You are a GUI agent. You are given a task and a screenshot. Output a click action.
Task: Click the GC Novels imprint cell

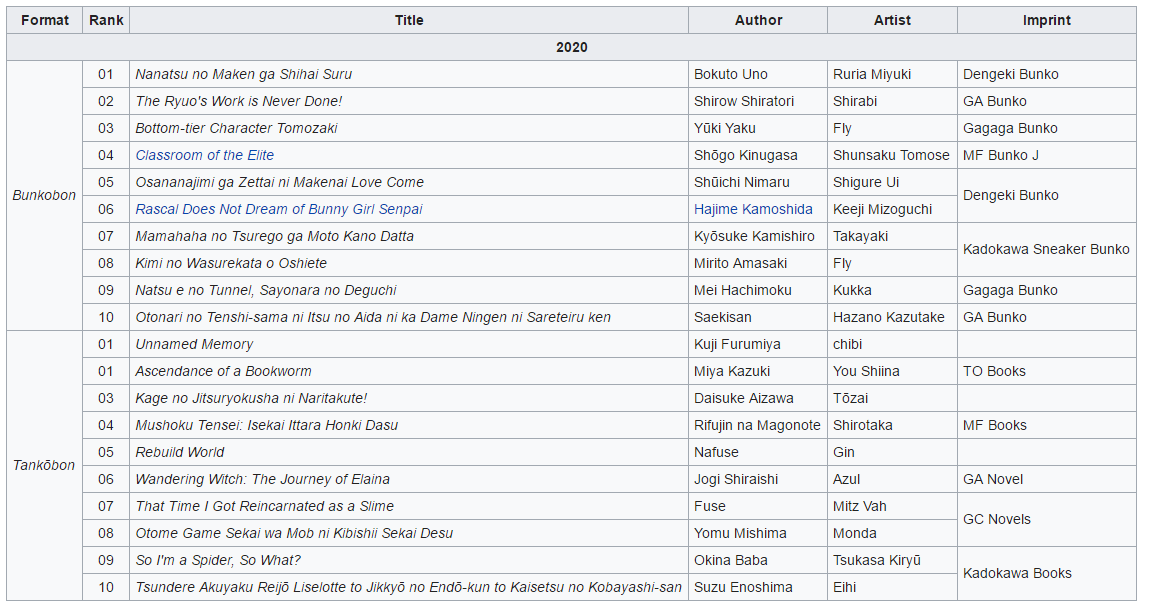coord(1047,520)
